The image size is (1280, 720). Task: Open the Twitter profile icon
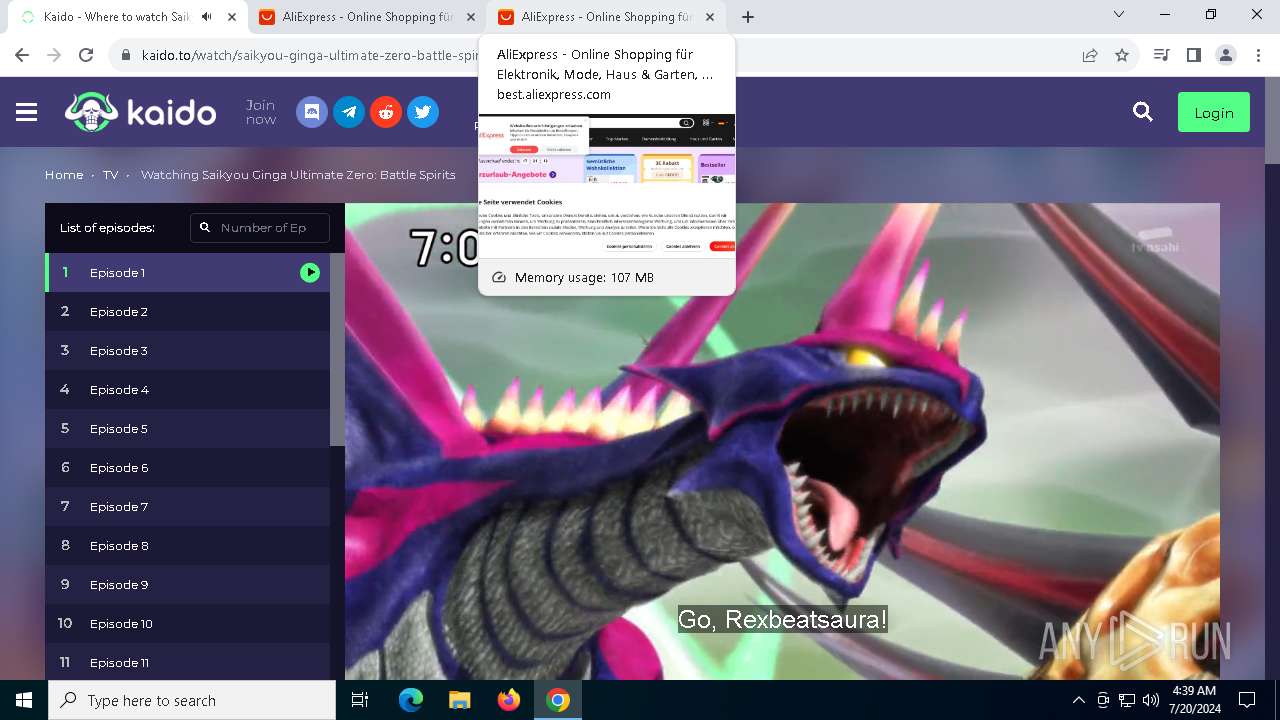pos(423,112)
